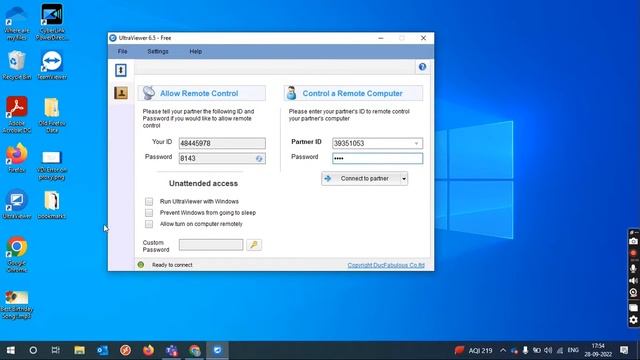Open Microsoft Teams from taskbar

point(171,350)
